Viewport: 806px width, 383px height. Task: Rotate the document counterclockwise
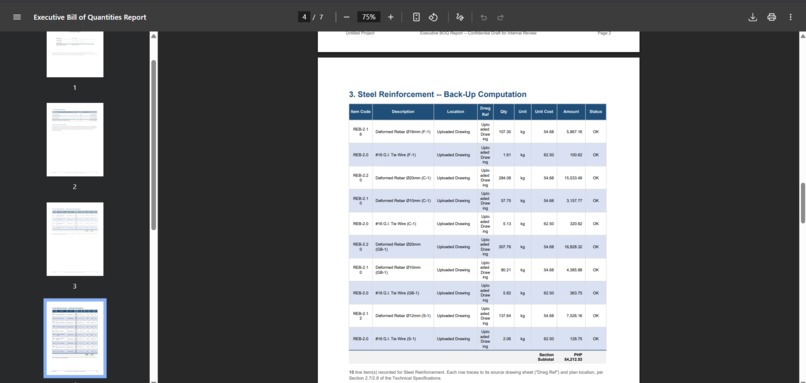pos(433,17)
